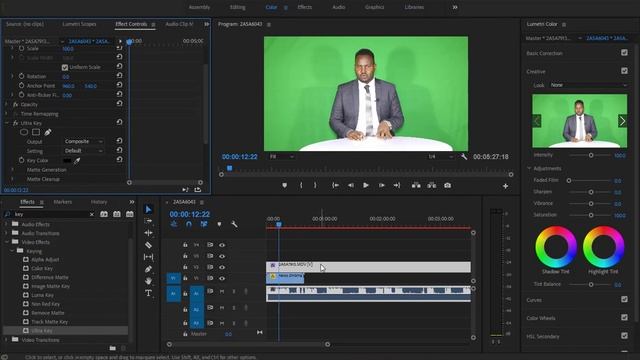The image size is (640, 360).
Task: Click Ultra Key ellipse mask icon
Action: [x=24, y=132]
